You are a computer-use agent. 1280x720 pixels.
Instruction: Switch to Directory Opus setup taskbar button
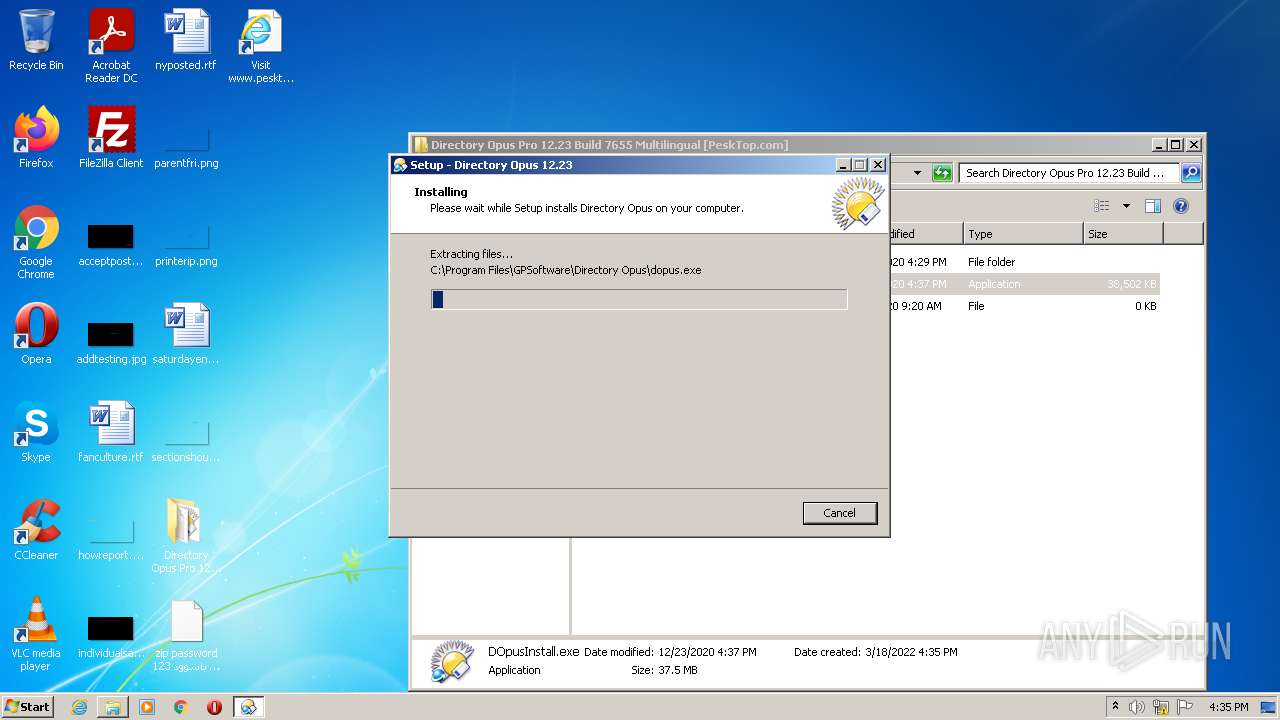248,707
